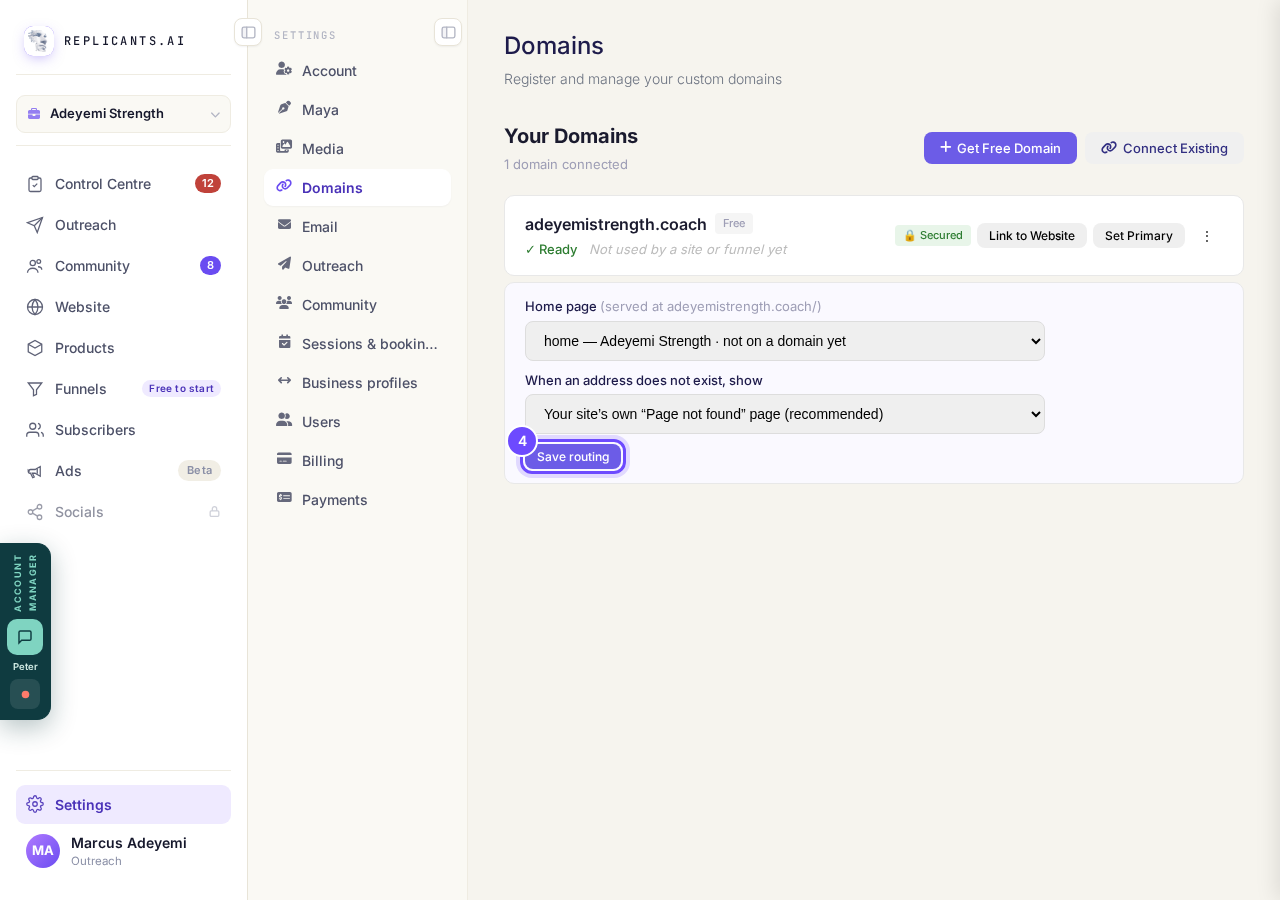Click the Website globe icon
Viewport: 1280px width, 900px height.
35,307
